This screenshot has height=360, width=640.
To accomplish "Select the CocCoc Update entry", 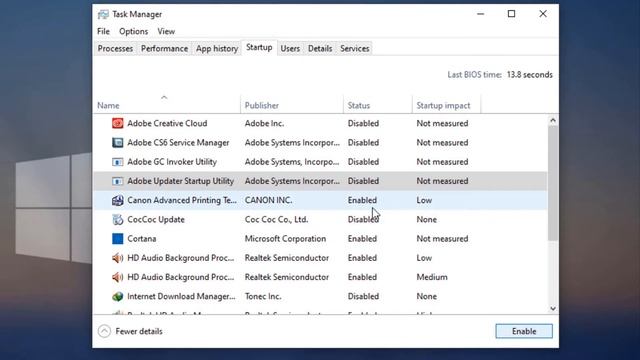I will 156,220.
